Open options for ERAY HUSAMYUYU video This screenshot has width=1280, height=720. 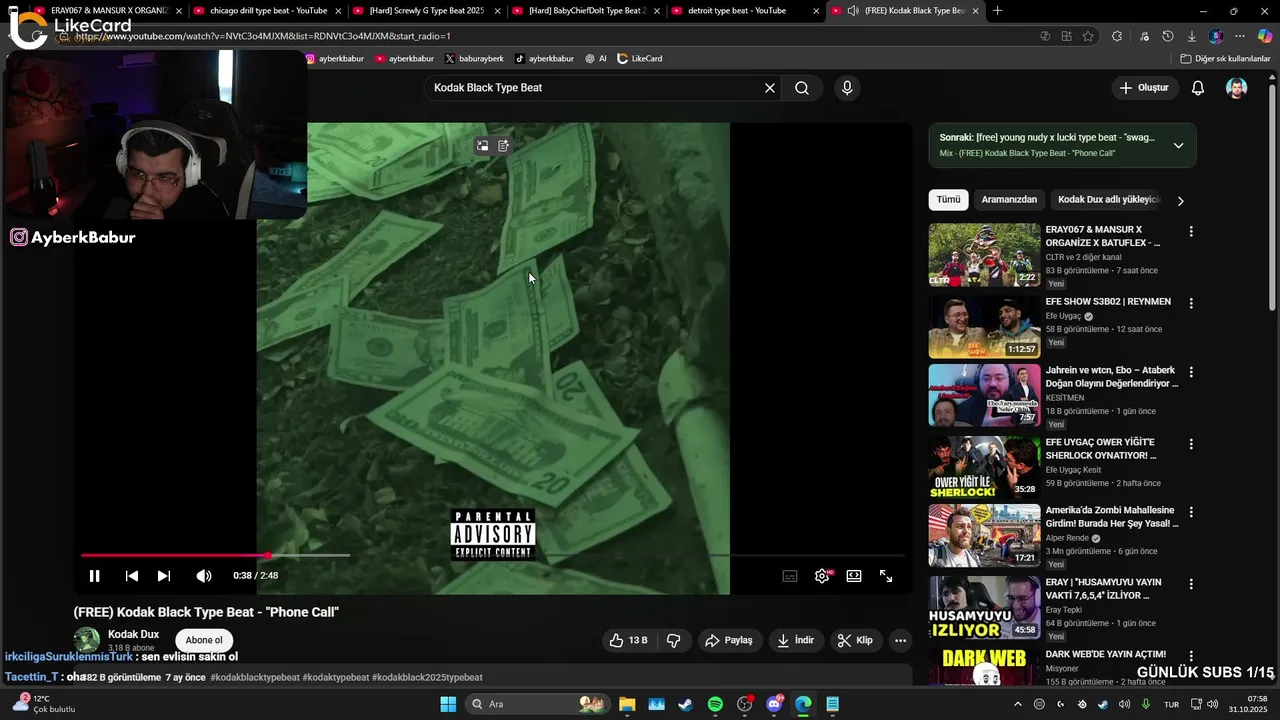tap(1191, 583)
